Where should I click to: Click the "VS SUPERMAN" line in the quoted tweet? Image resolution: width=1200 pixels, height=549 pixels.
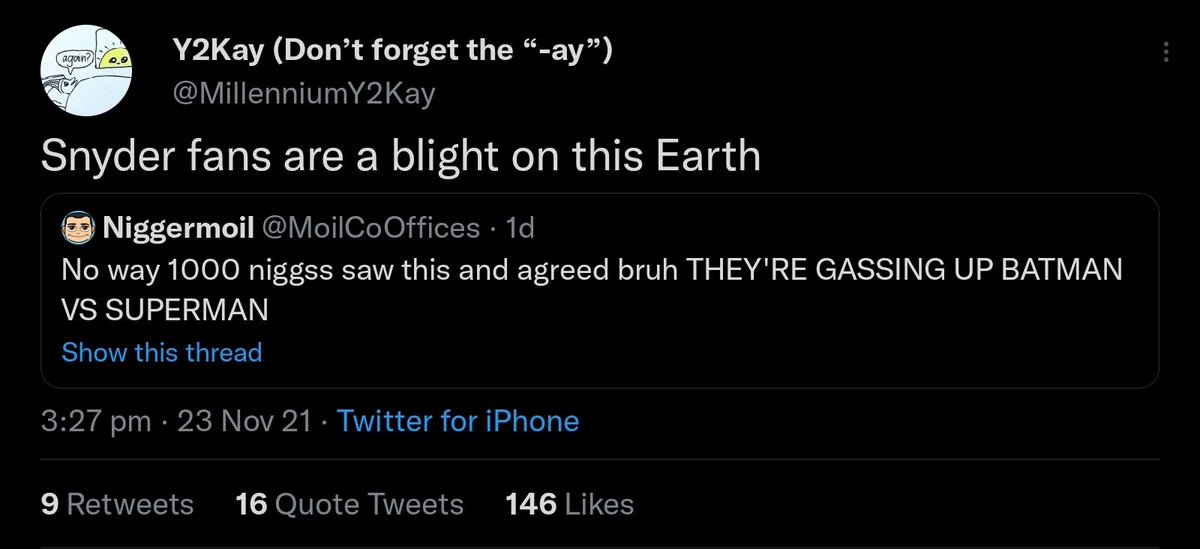[x=165, y=311]
